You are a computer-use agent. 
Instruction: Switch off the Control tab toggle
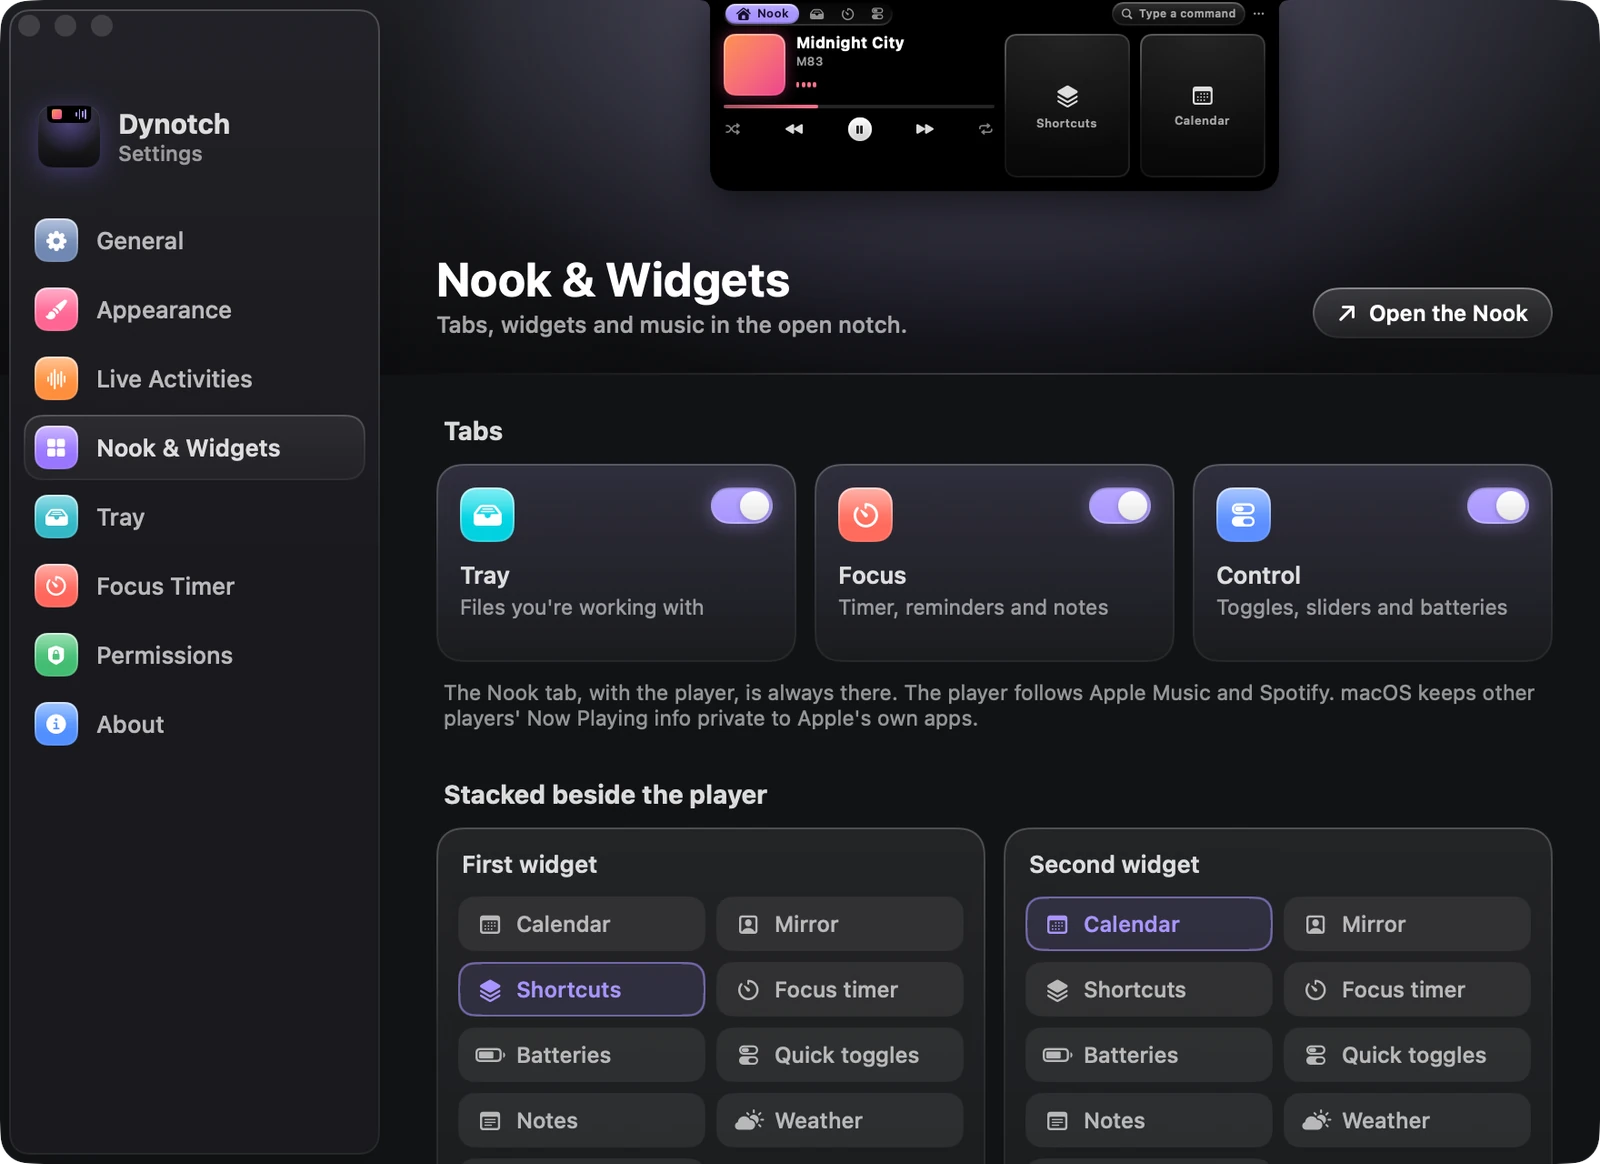pyautogui.click(x=1498, y=506)
